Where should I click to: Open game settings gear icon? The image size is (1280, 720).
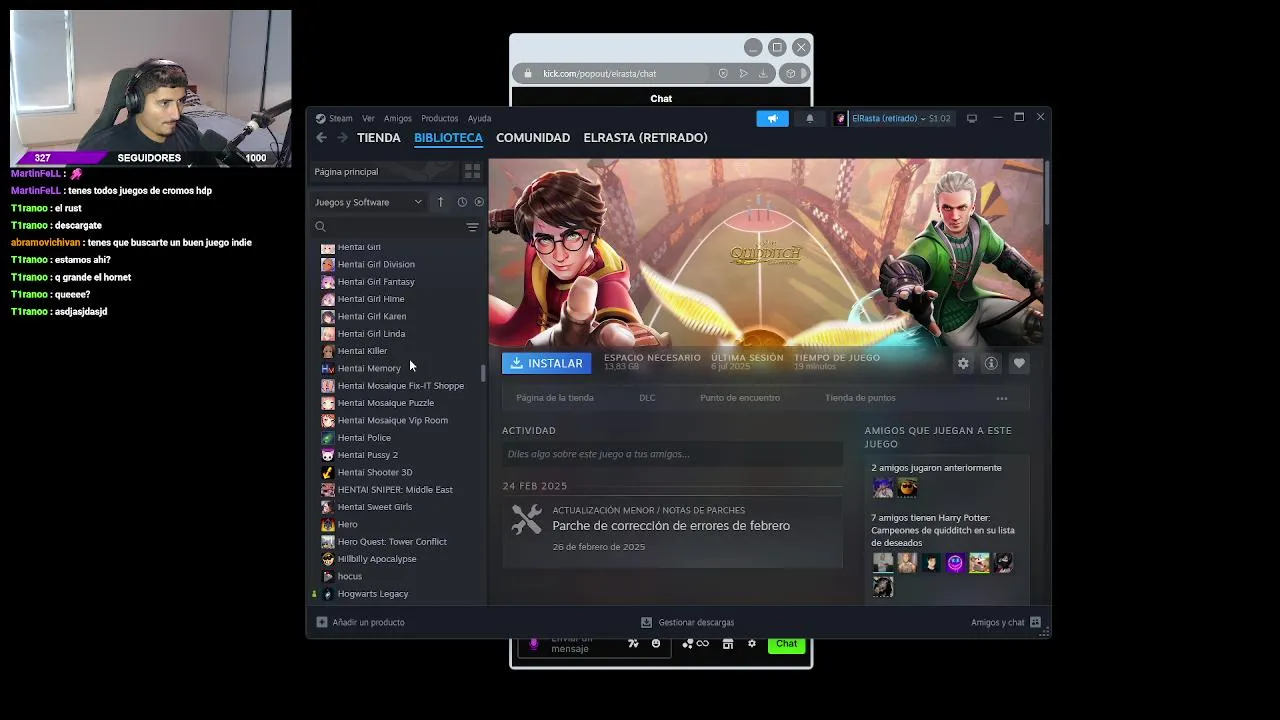tap(963, 364)
